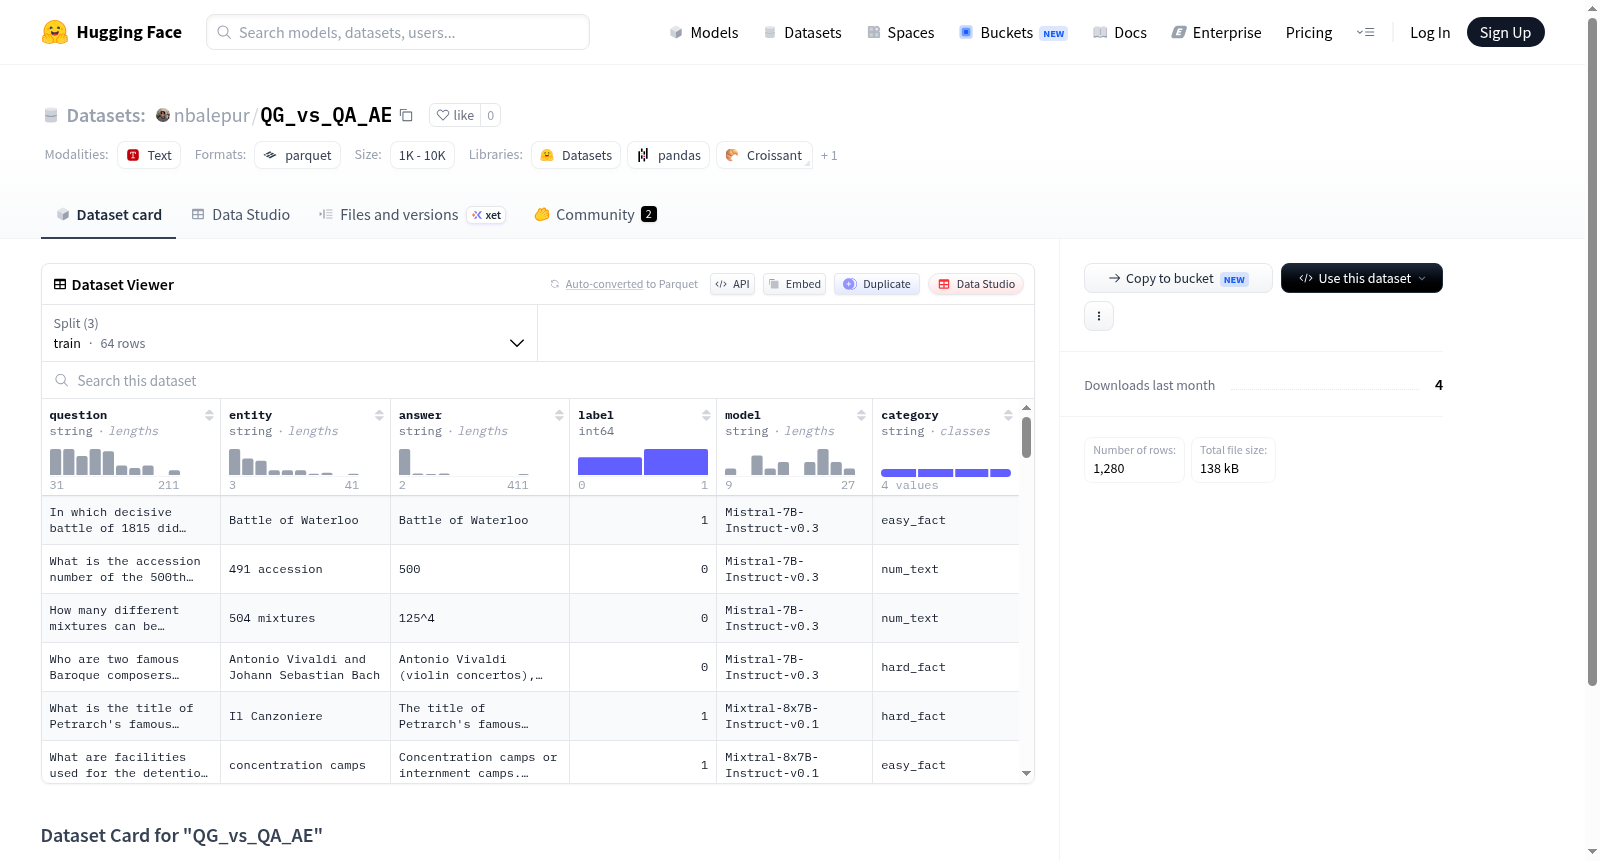Image resolution: width=1600 pixels, height=861 pixels.
Task: Open Docs in the top navigation
Action: [1119, 33]
